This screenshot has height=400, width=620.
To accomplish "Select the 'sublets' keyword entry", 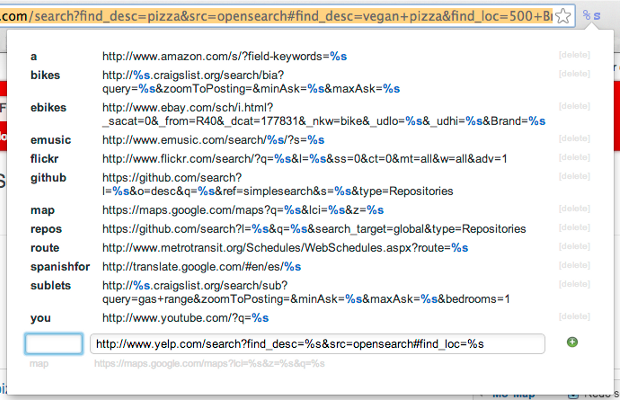I will pos(51,286).
